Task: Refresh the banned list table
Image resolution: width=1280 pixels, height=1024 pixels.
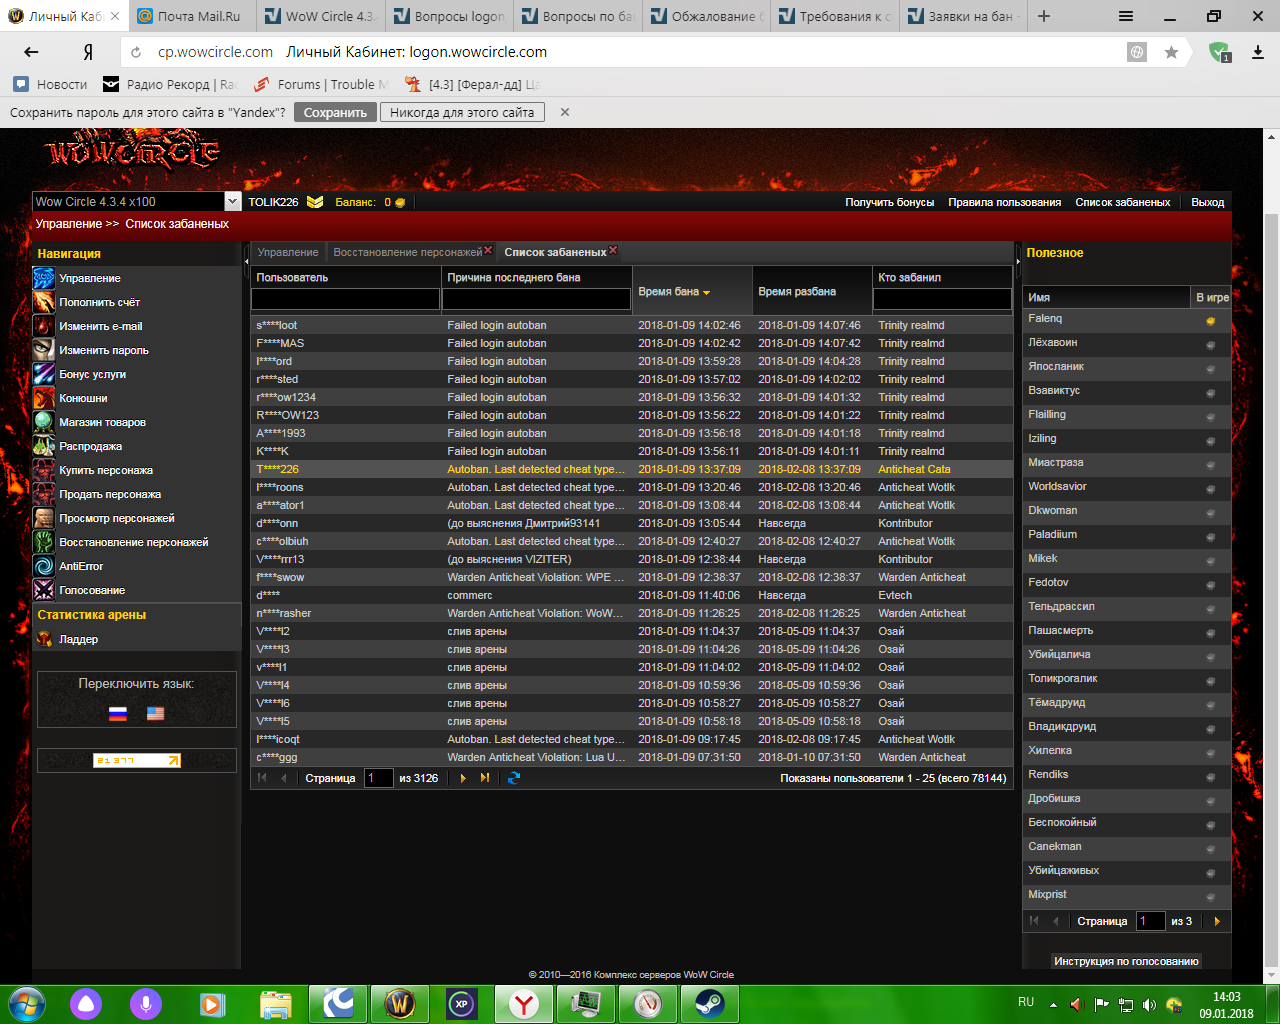Action: pyautogui.click(x=514, y=778)
